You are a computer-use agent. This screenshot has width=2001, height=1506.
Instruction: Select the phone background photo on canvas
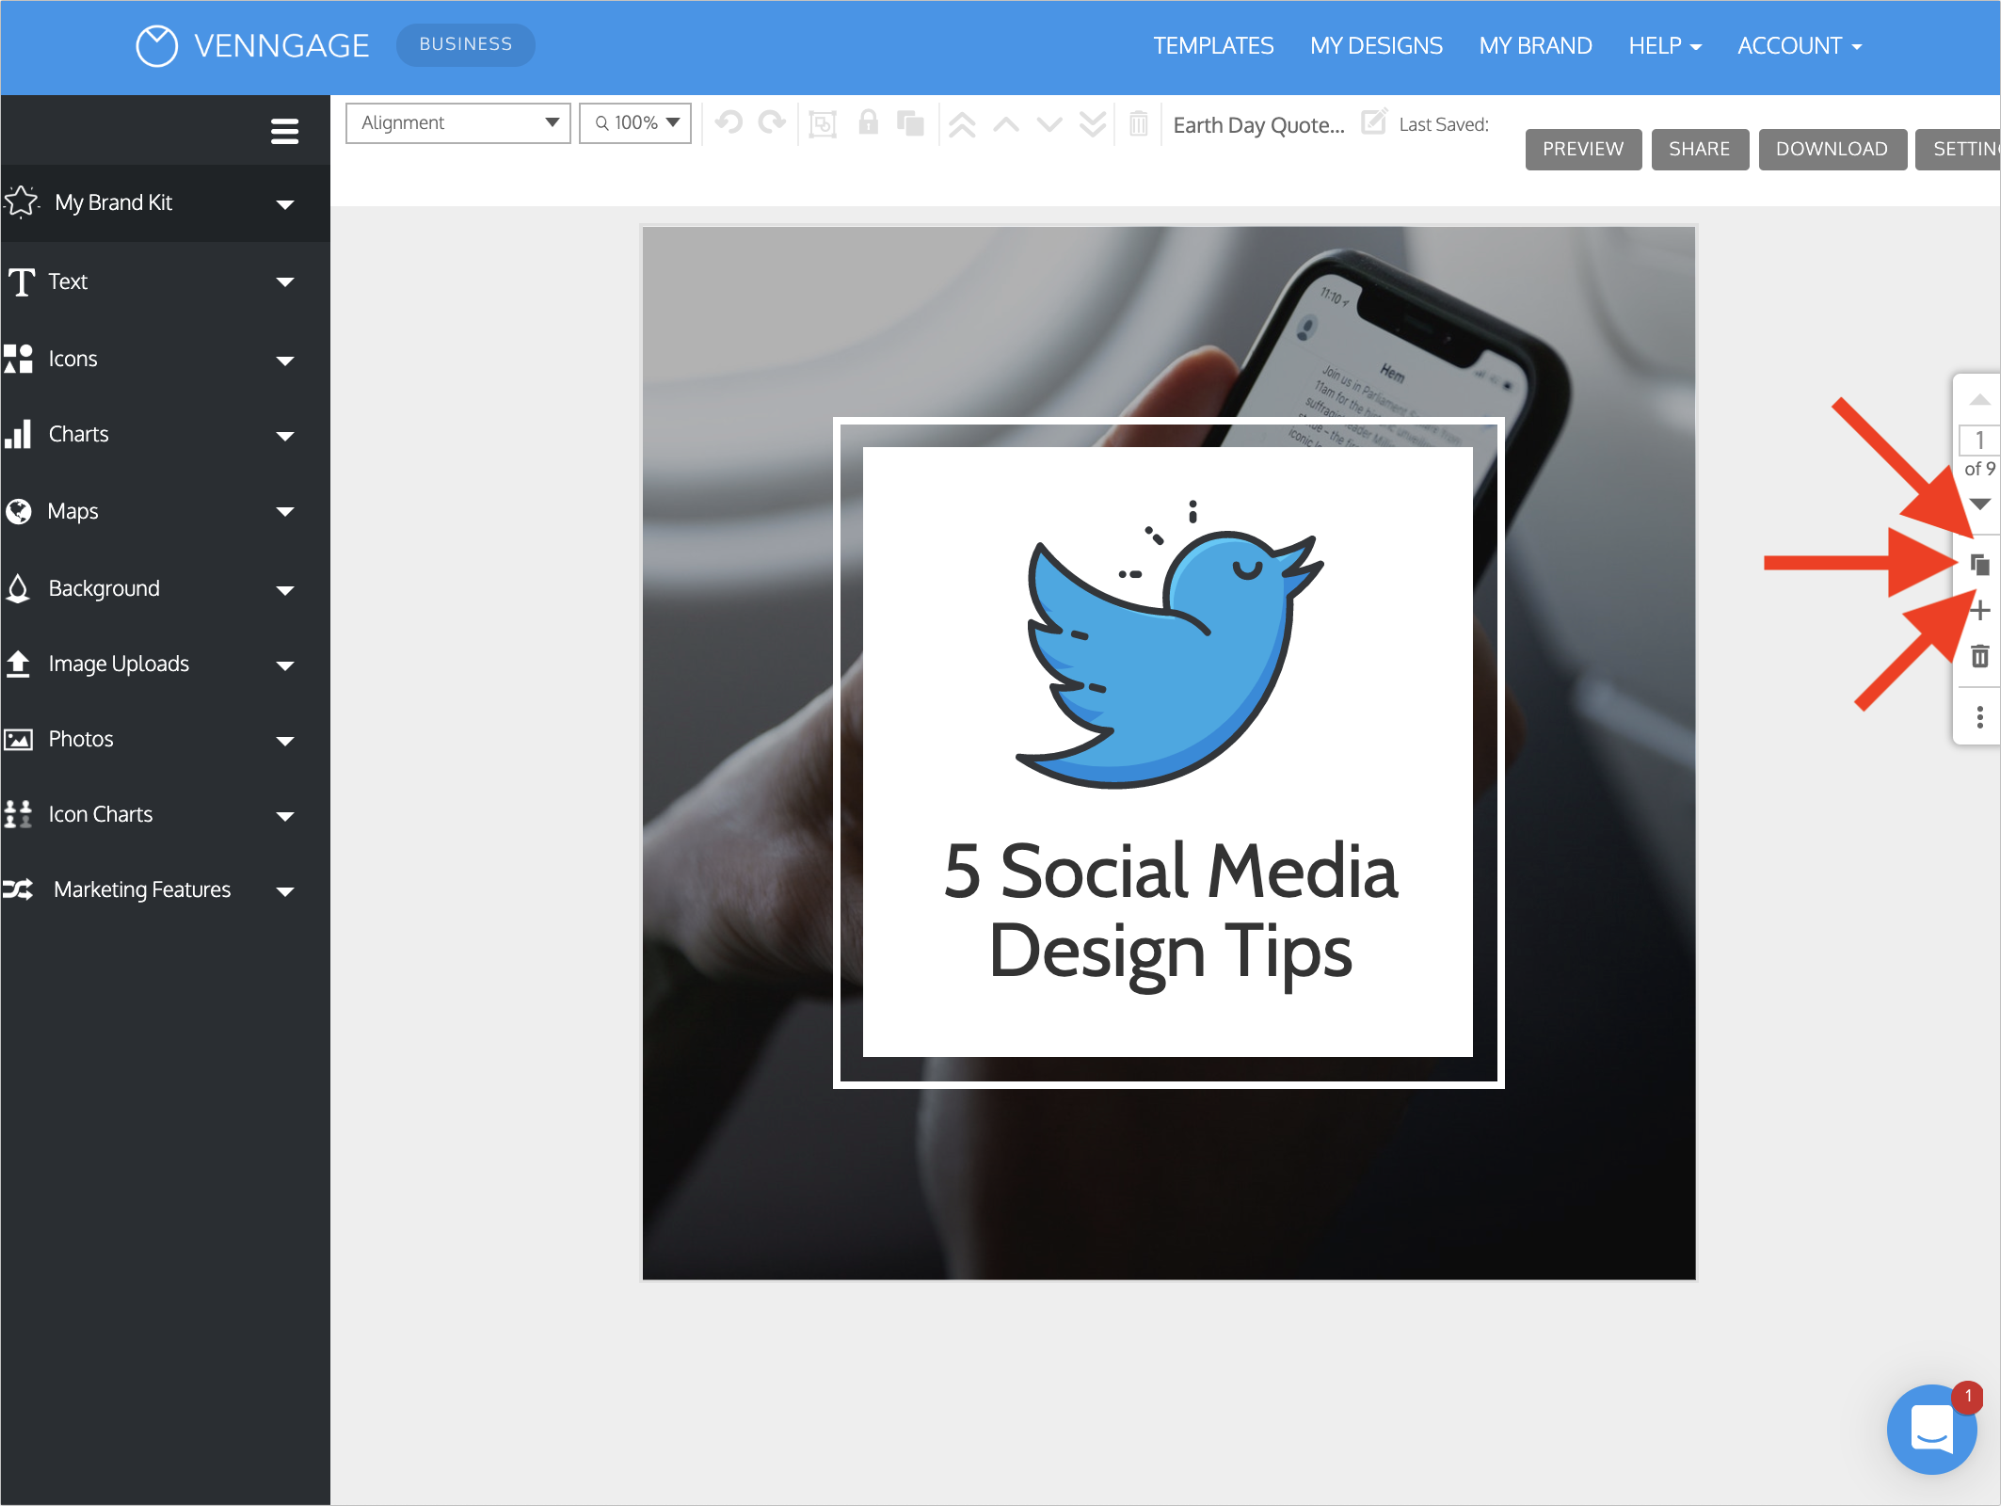(1168, 1180)
